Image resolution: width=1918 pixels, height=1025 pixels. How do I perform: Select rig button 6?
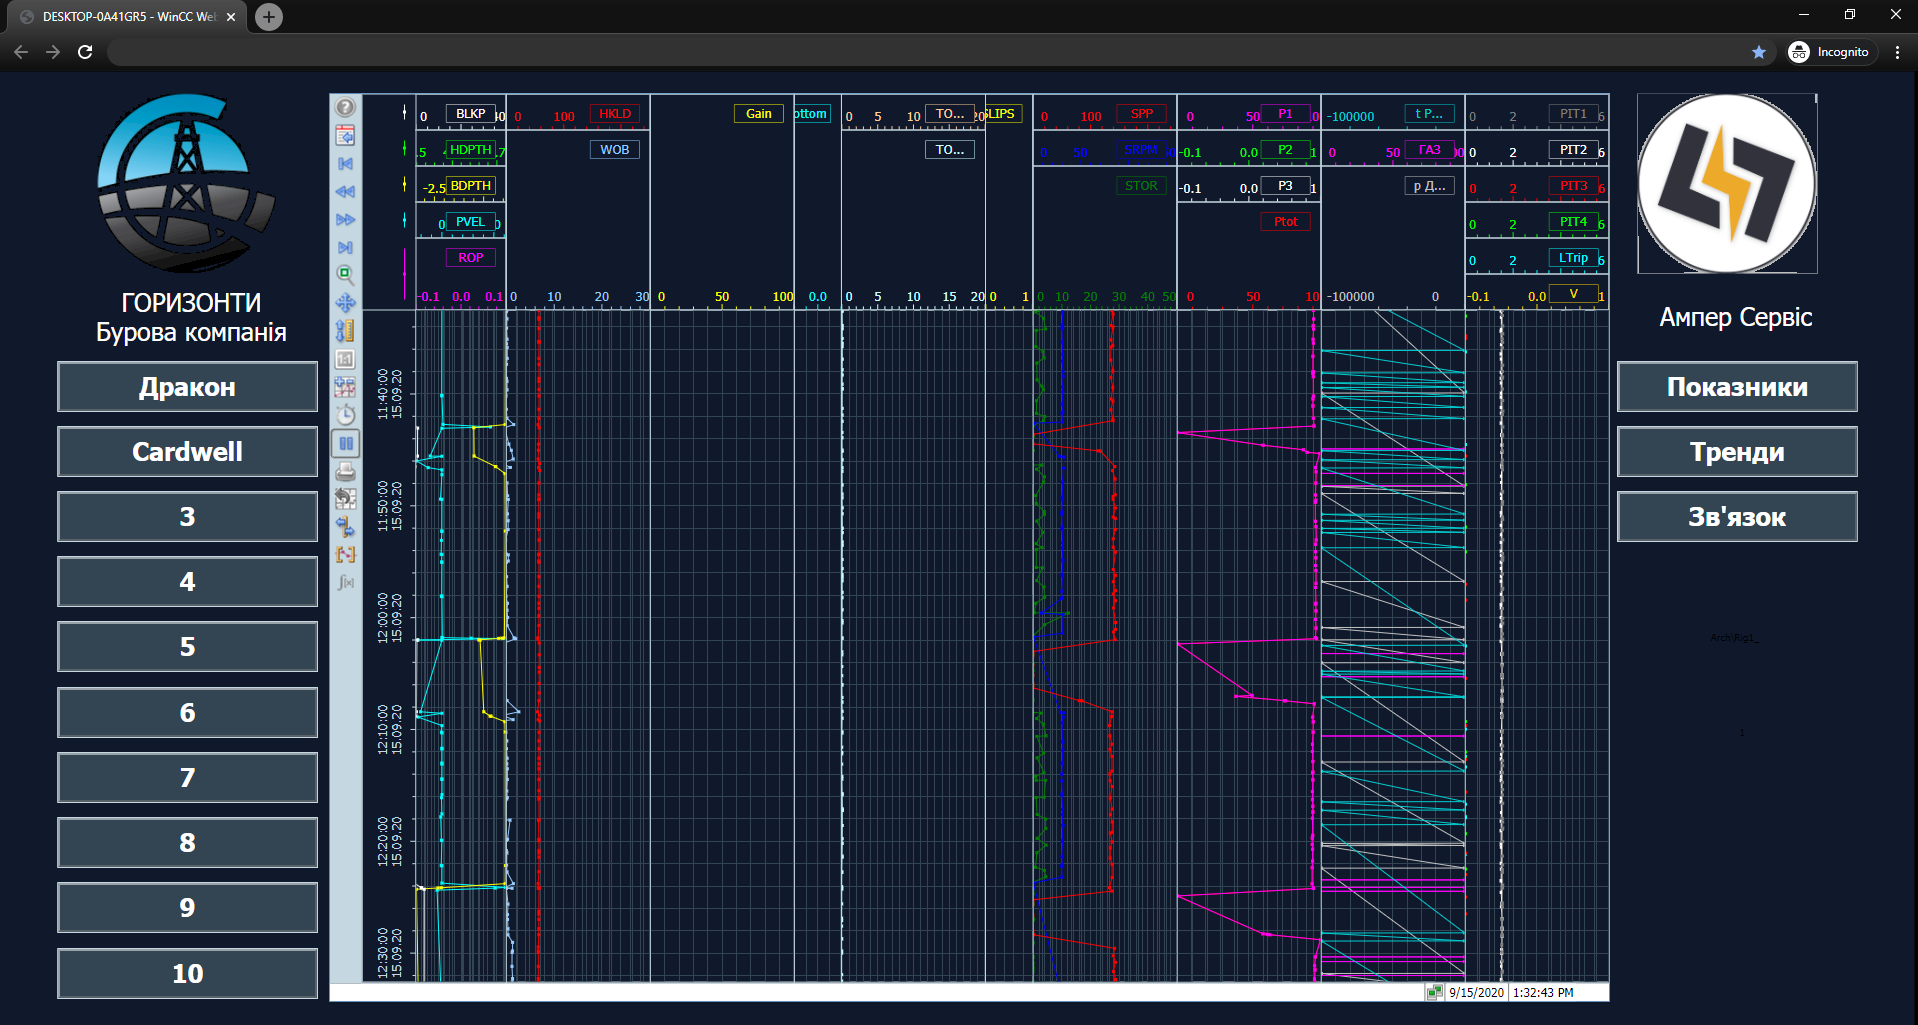point(187,713)
